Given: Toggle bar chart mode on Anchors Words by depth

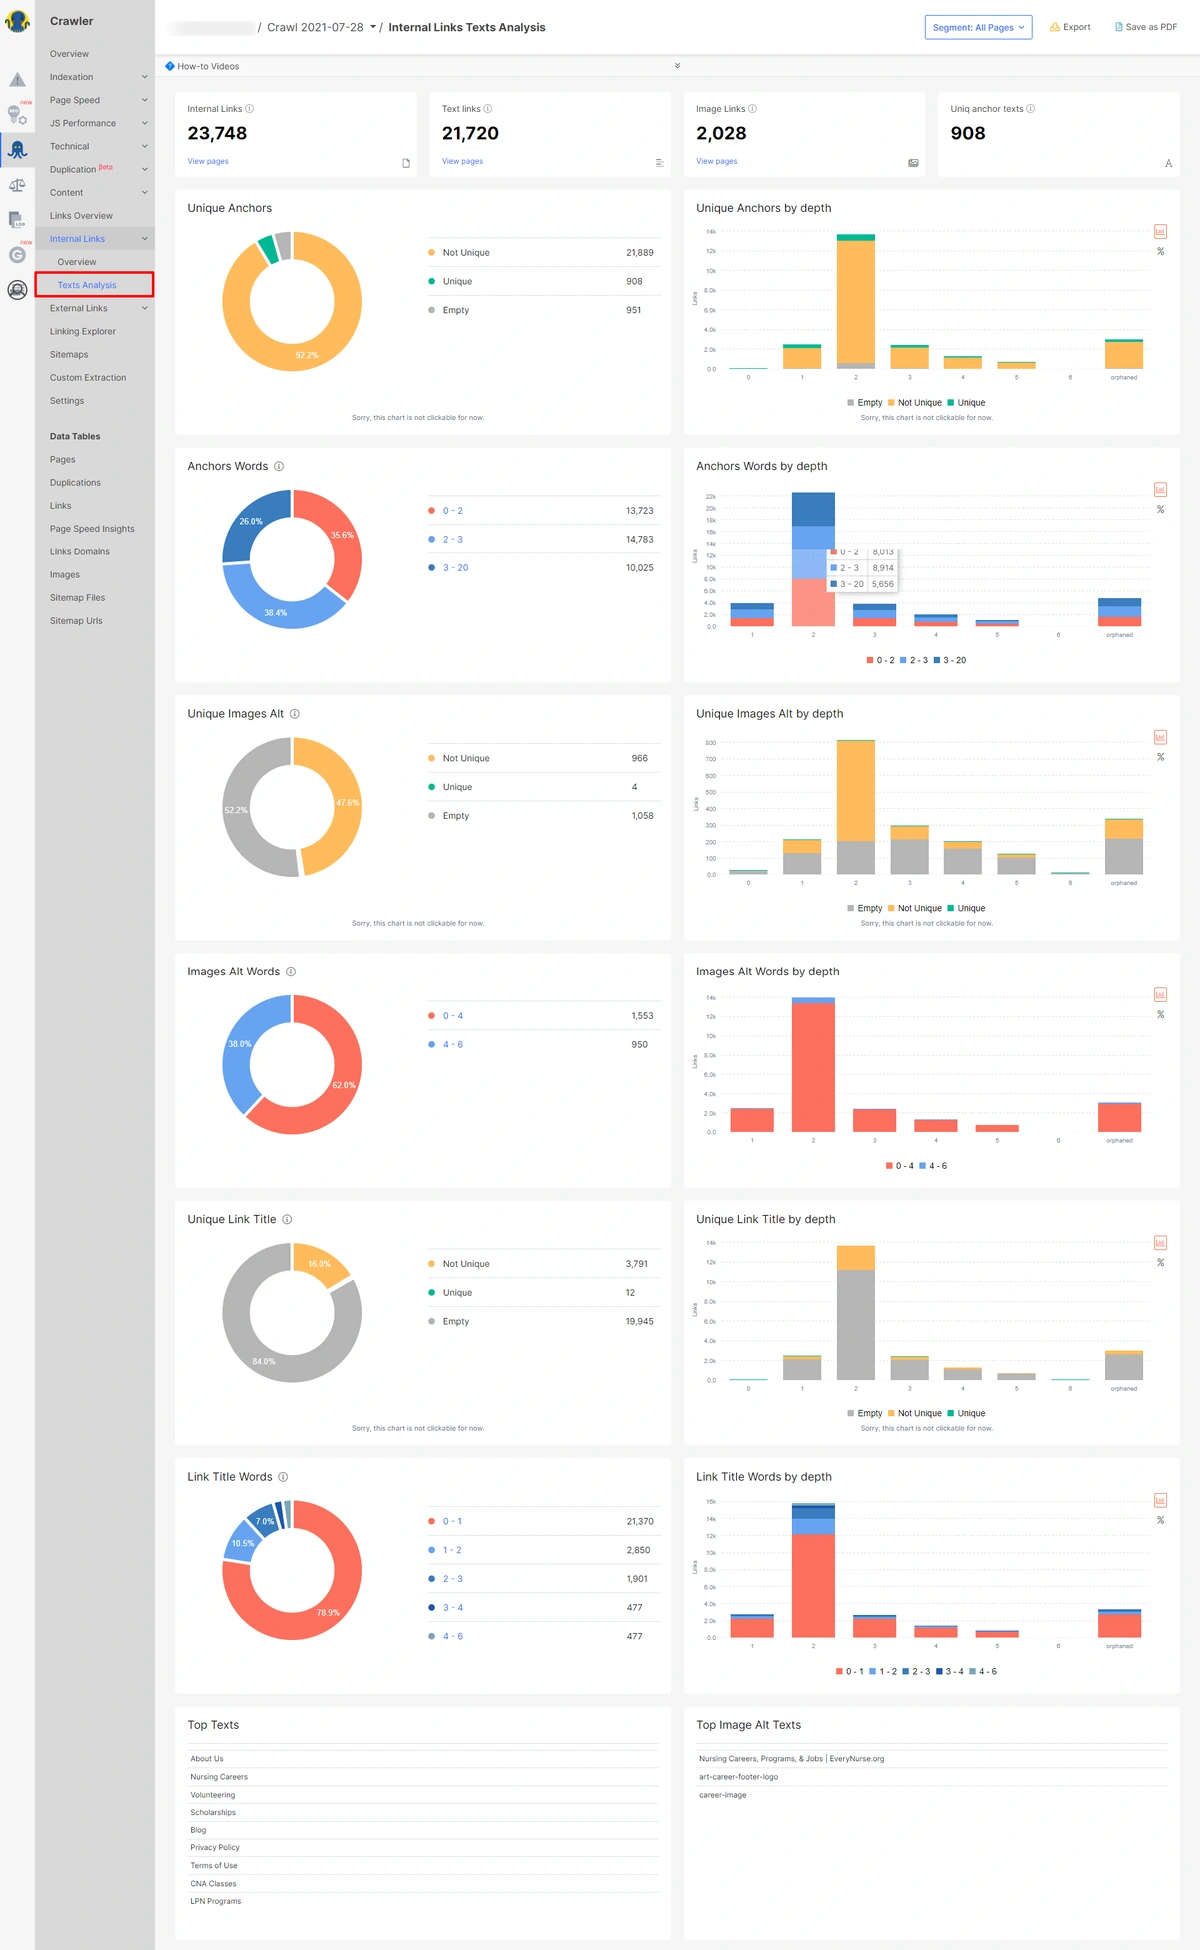Looking at the screenshot, I should [x=1160, y=489].
